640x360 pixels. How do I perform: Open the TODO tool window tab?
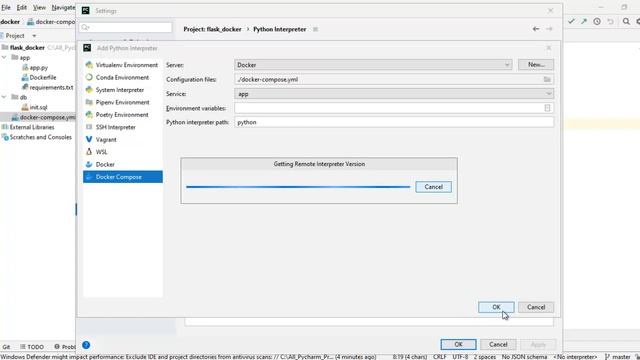(32, 347)
